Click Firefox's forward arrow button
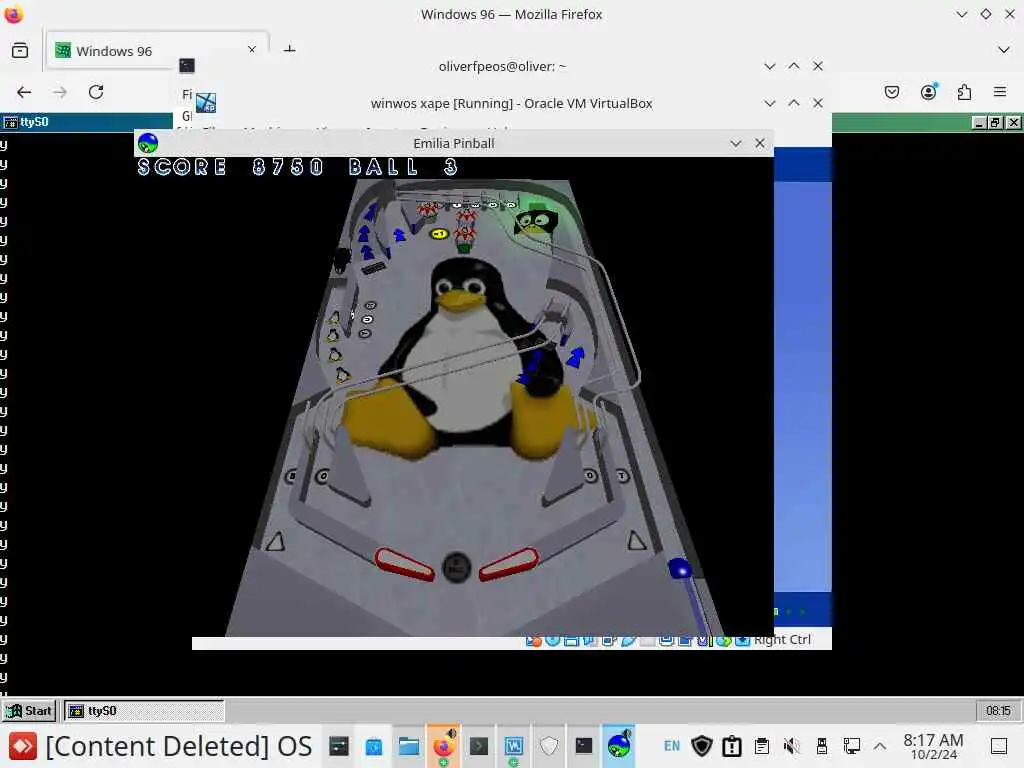The height and width of the screenshot is (768, 1024). (60, 92)
